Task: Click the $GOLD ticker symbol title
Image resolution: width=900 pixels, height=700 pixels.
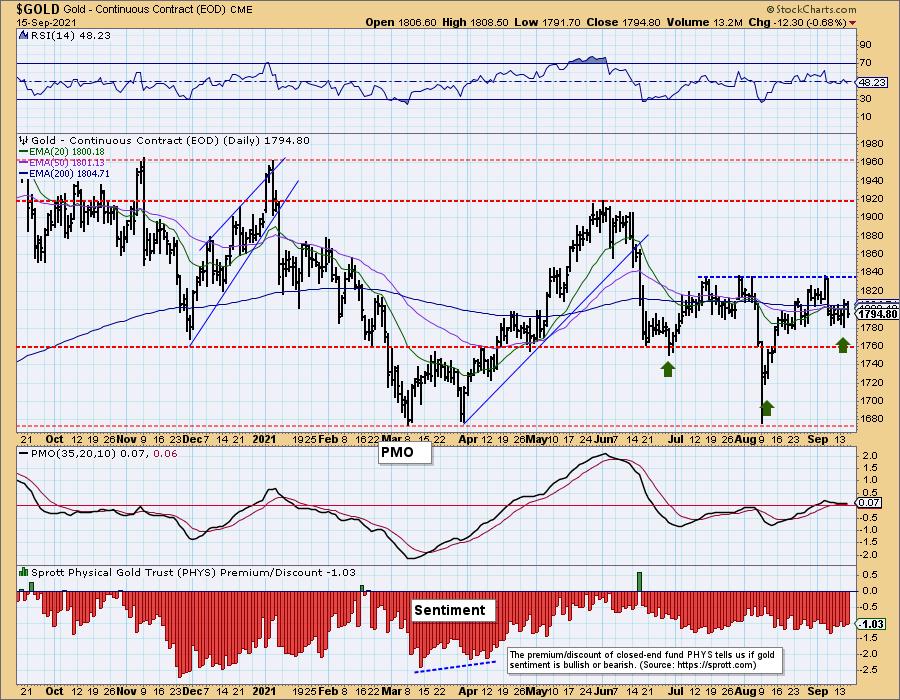Action: point(38,9)
